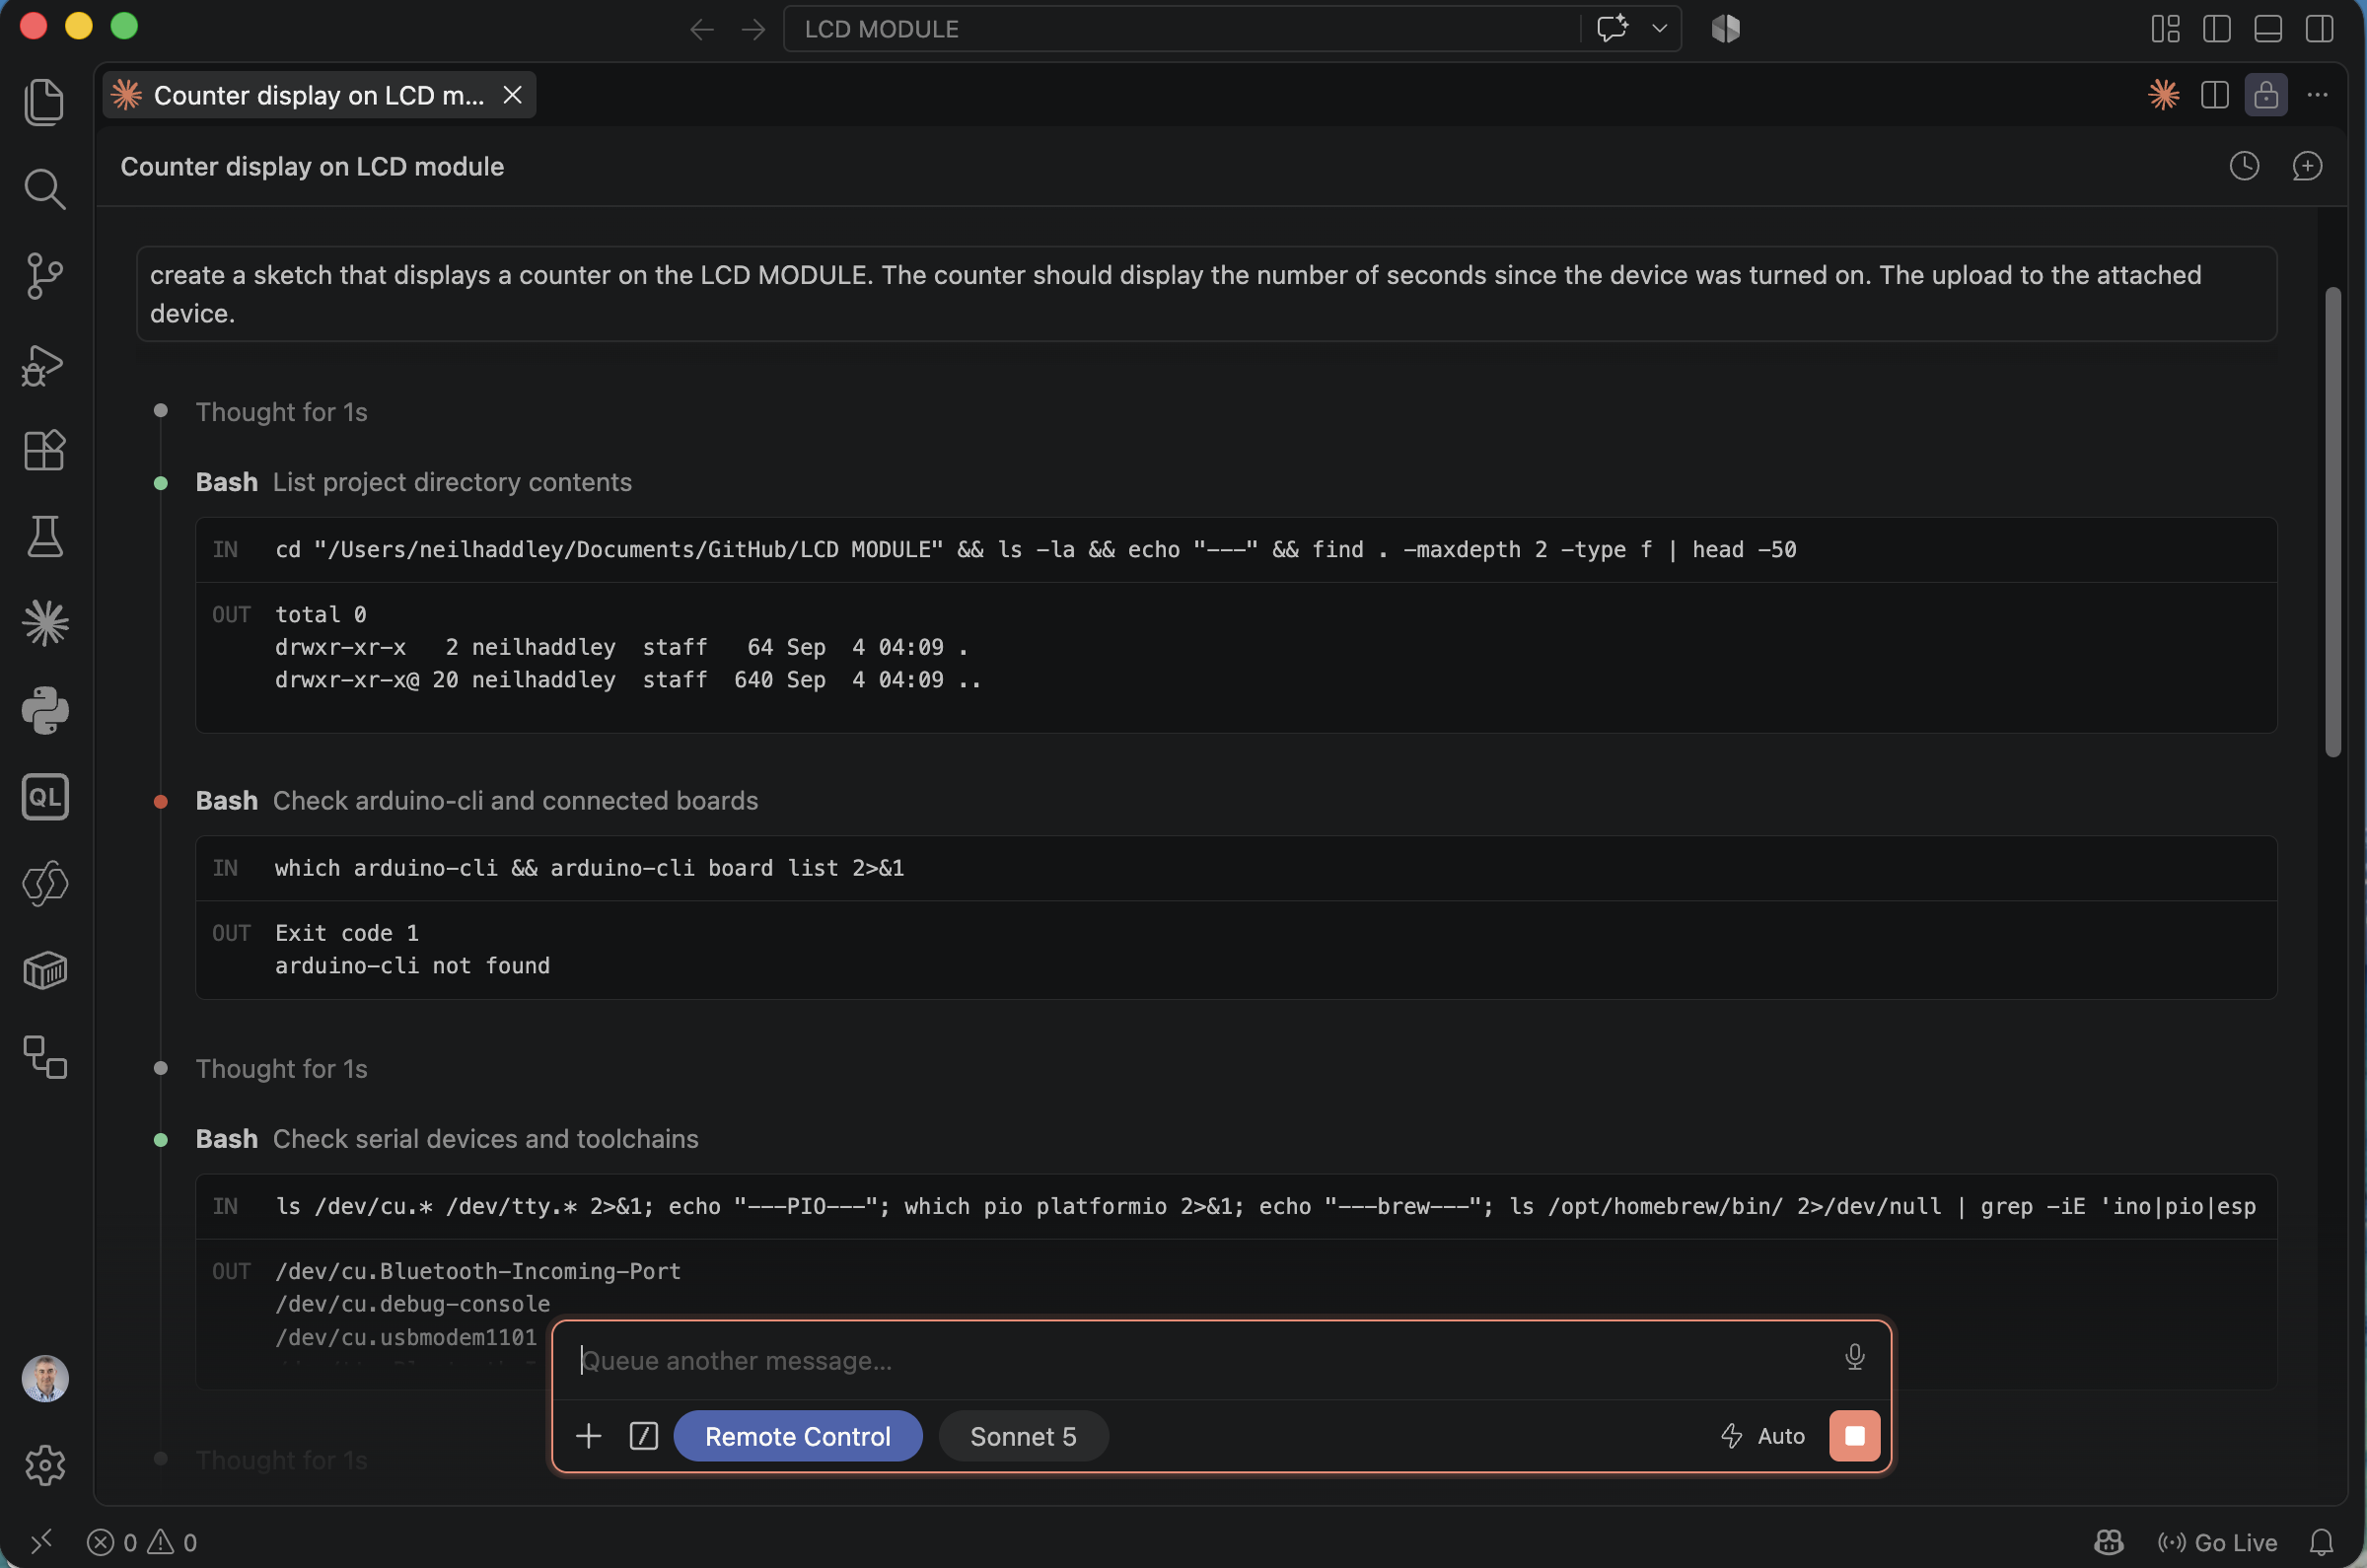Stop the running response
This screenshot has width=2367, height=1568.
coord(1854,1436)
